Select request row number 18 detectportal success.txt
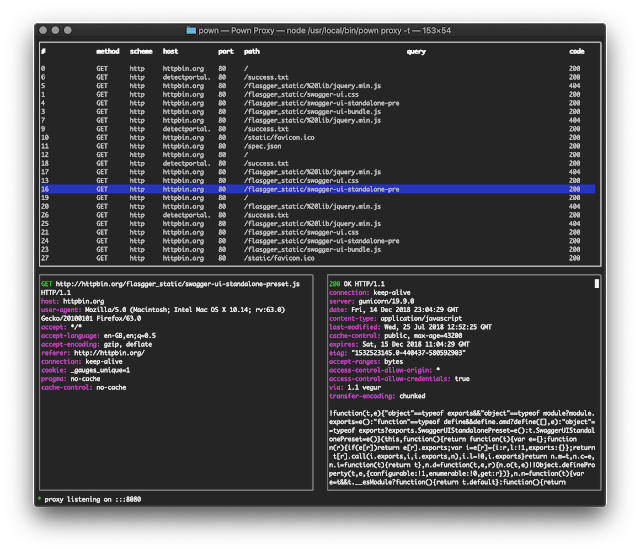Image resolution: width=640 pixels, height=552 pixels. click(318, 163)
